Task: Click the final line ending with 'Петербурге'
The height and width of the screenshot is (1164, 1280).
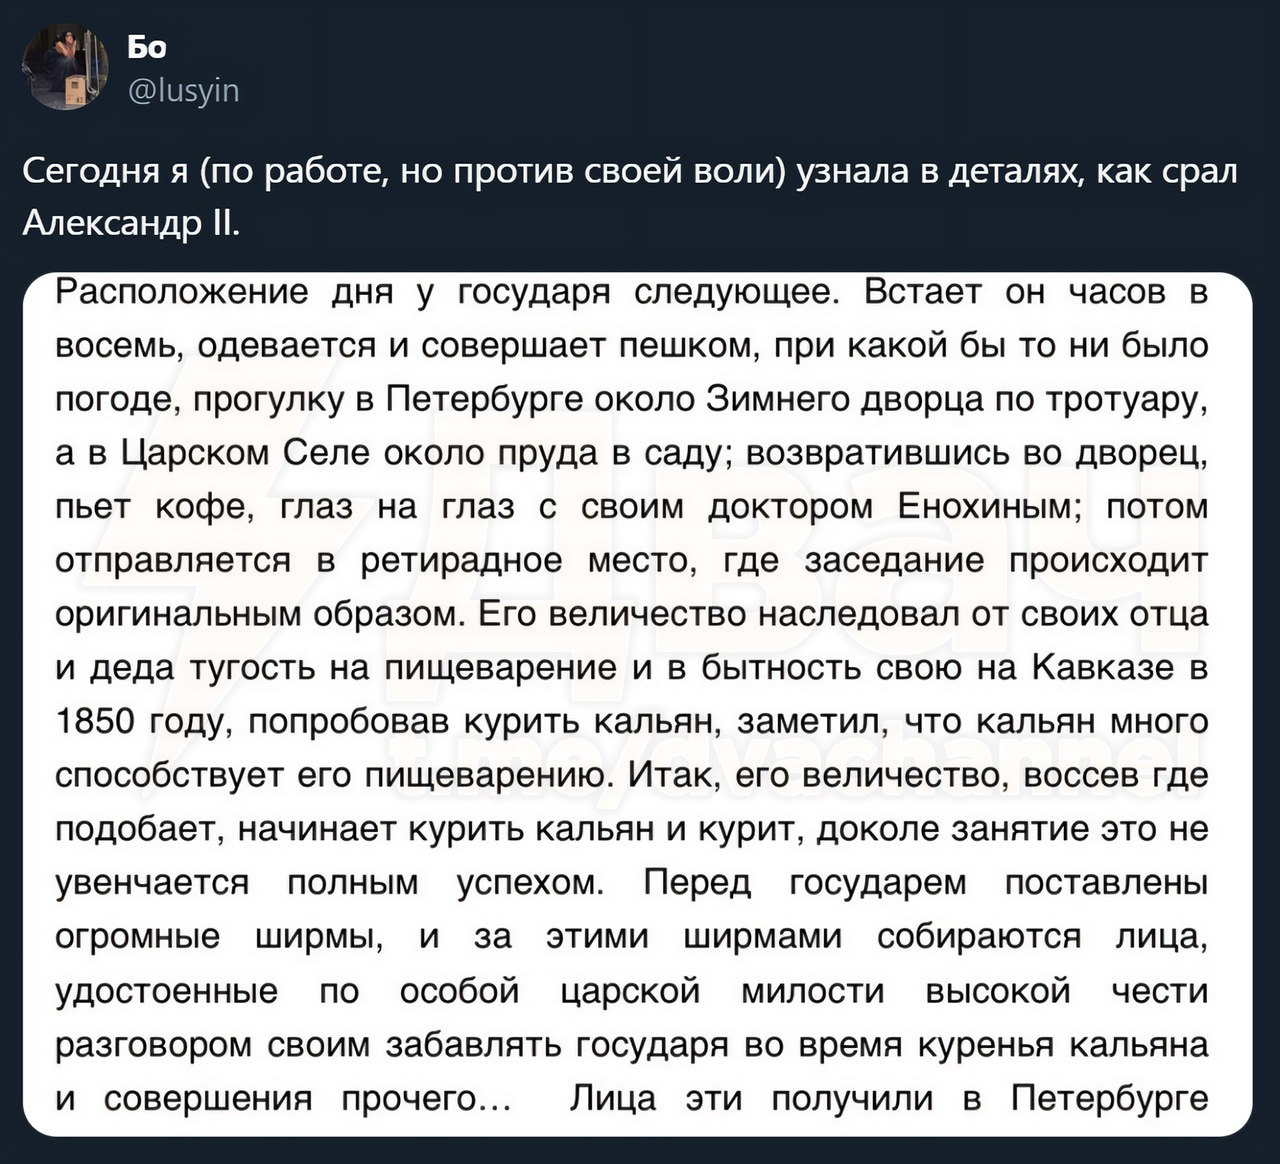Action: pyautogui.click(x=632, y=1098)
